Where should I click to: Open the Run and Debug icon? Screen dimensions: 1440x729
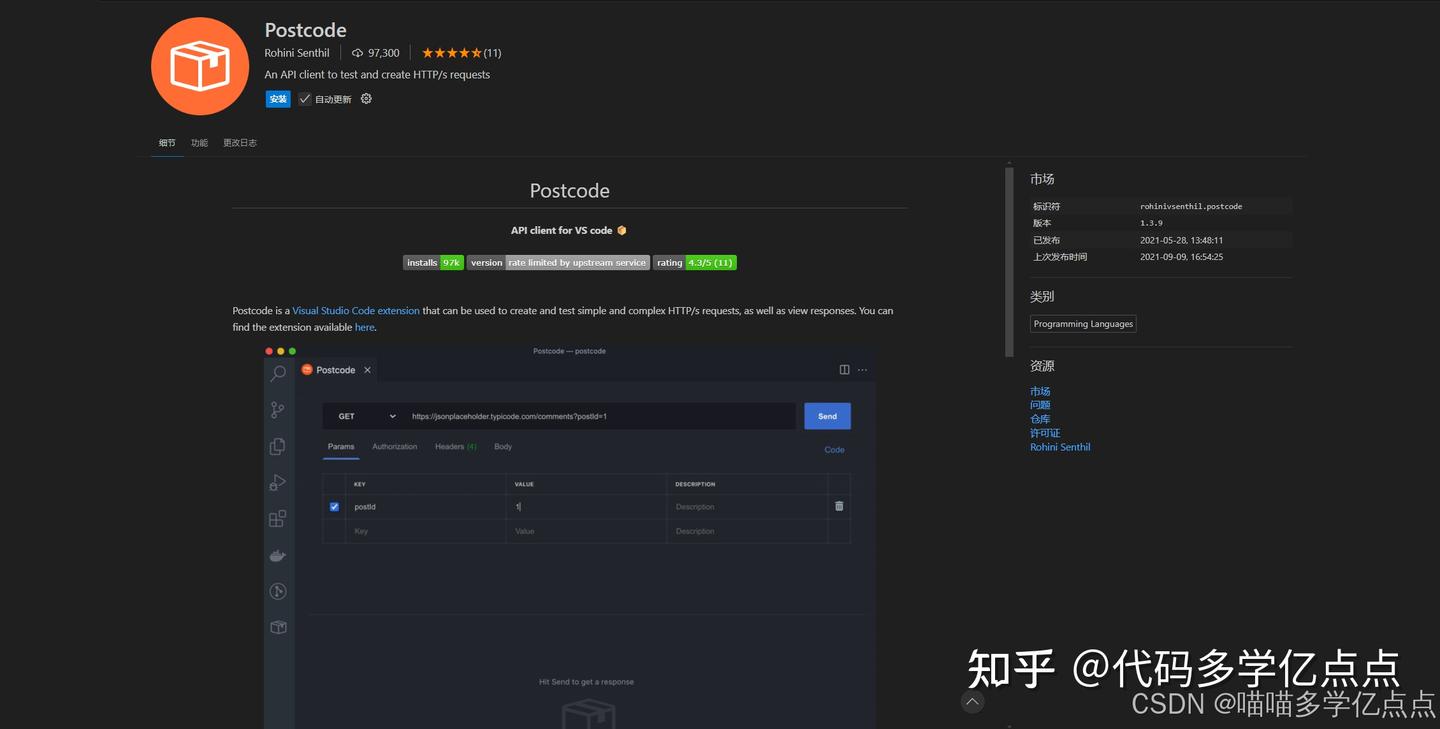click(278, 482)
